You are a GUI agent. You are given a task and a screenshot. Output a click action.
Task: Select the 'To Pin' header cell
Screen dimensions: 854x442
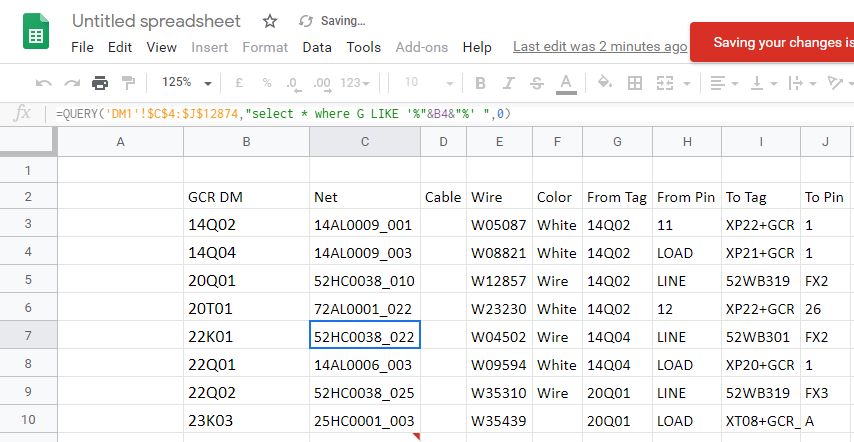pyautogui.click(x=827, y=197)
